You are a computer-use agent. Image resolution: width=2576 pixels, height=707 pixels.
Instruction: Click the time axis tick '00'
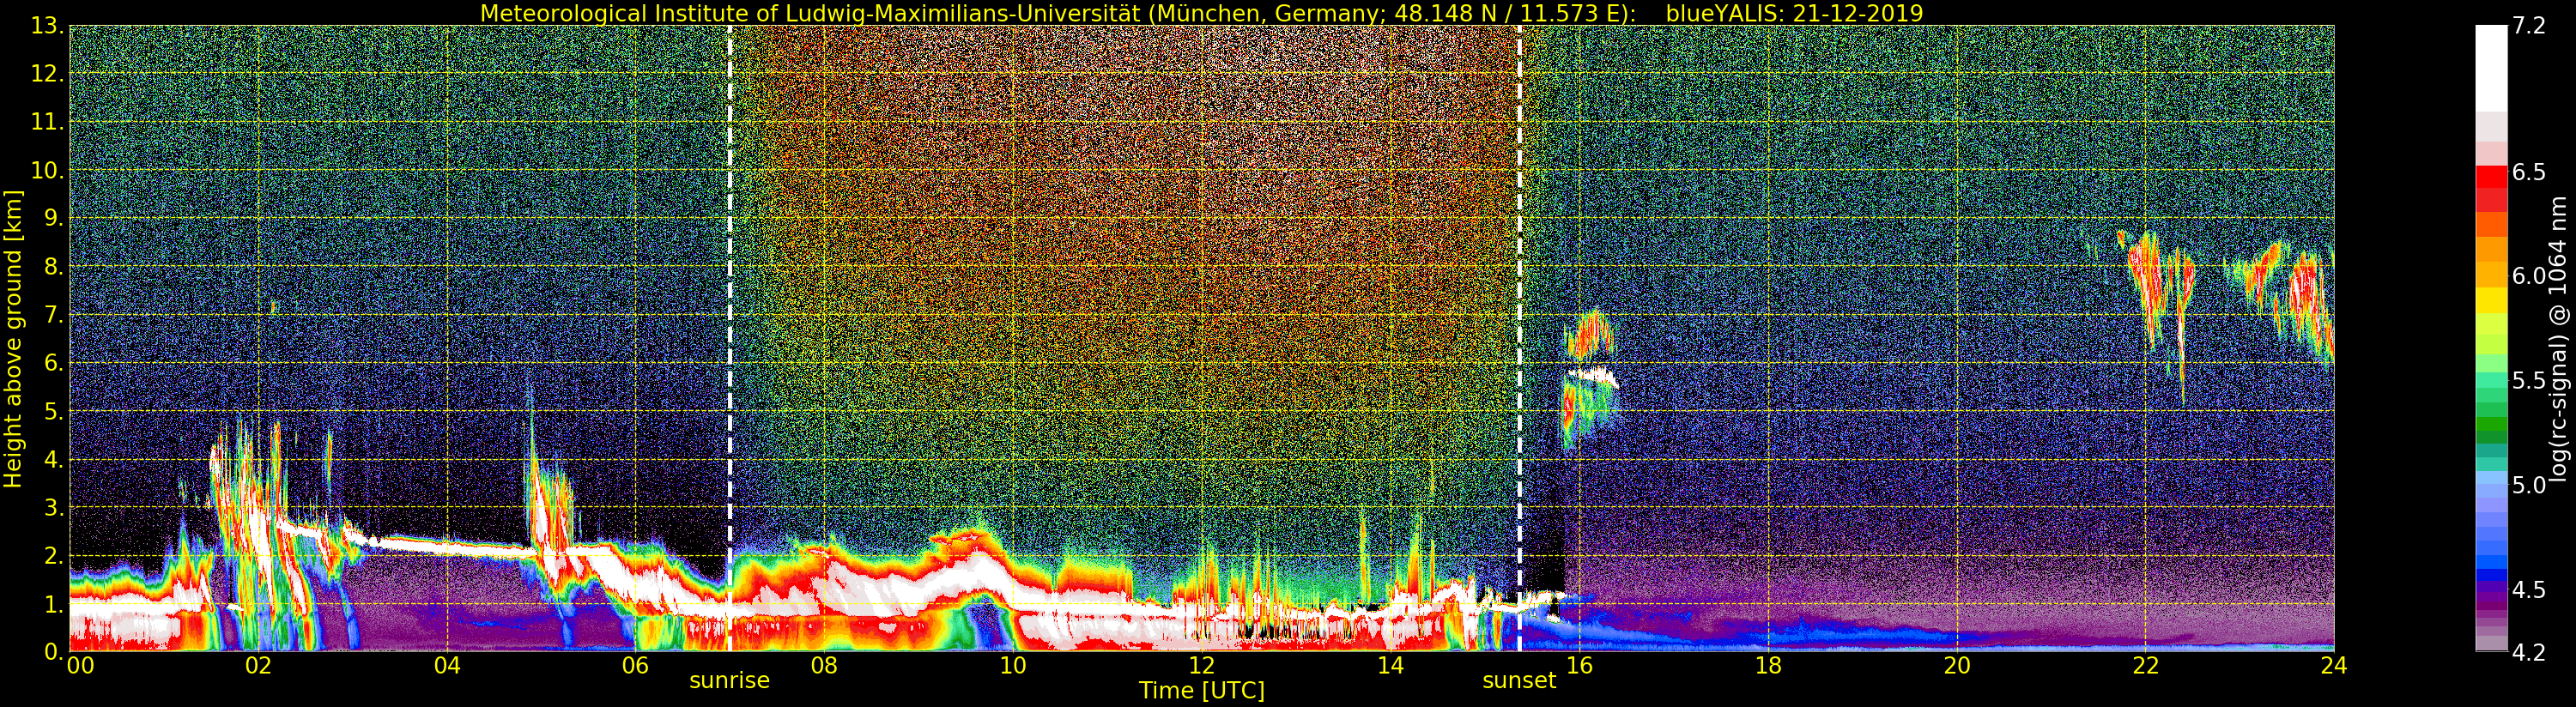click(x=80, y=665)
